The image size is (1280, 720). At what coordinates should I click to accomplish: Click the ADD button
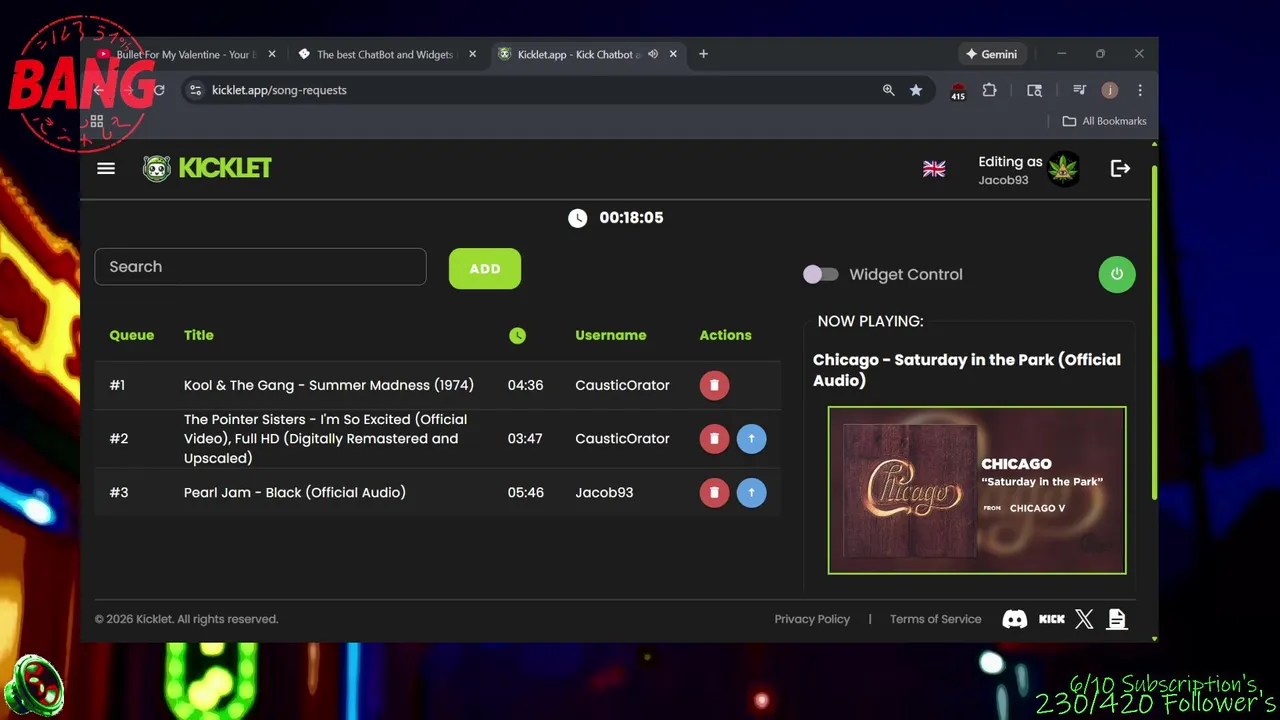click(485, 268)
